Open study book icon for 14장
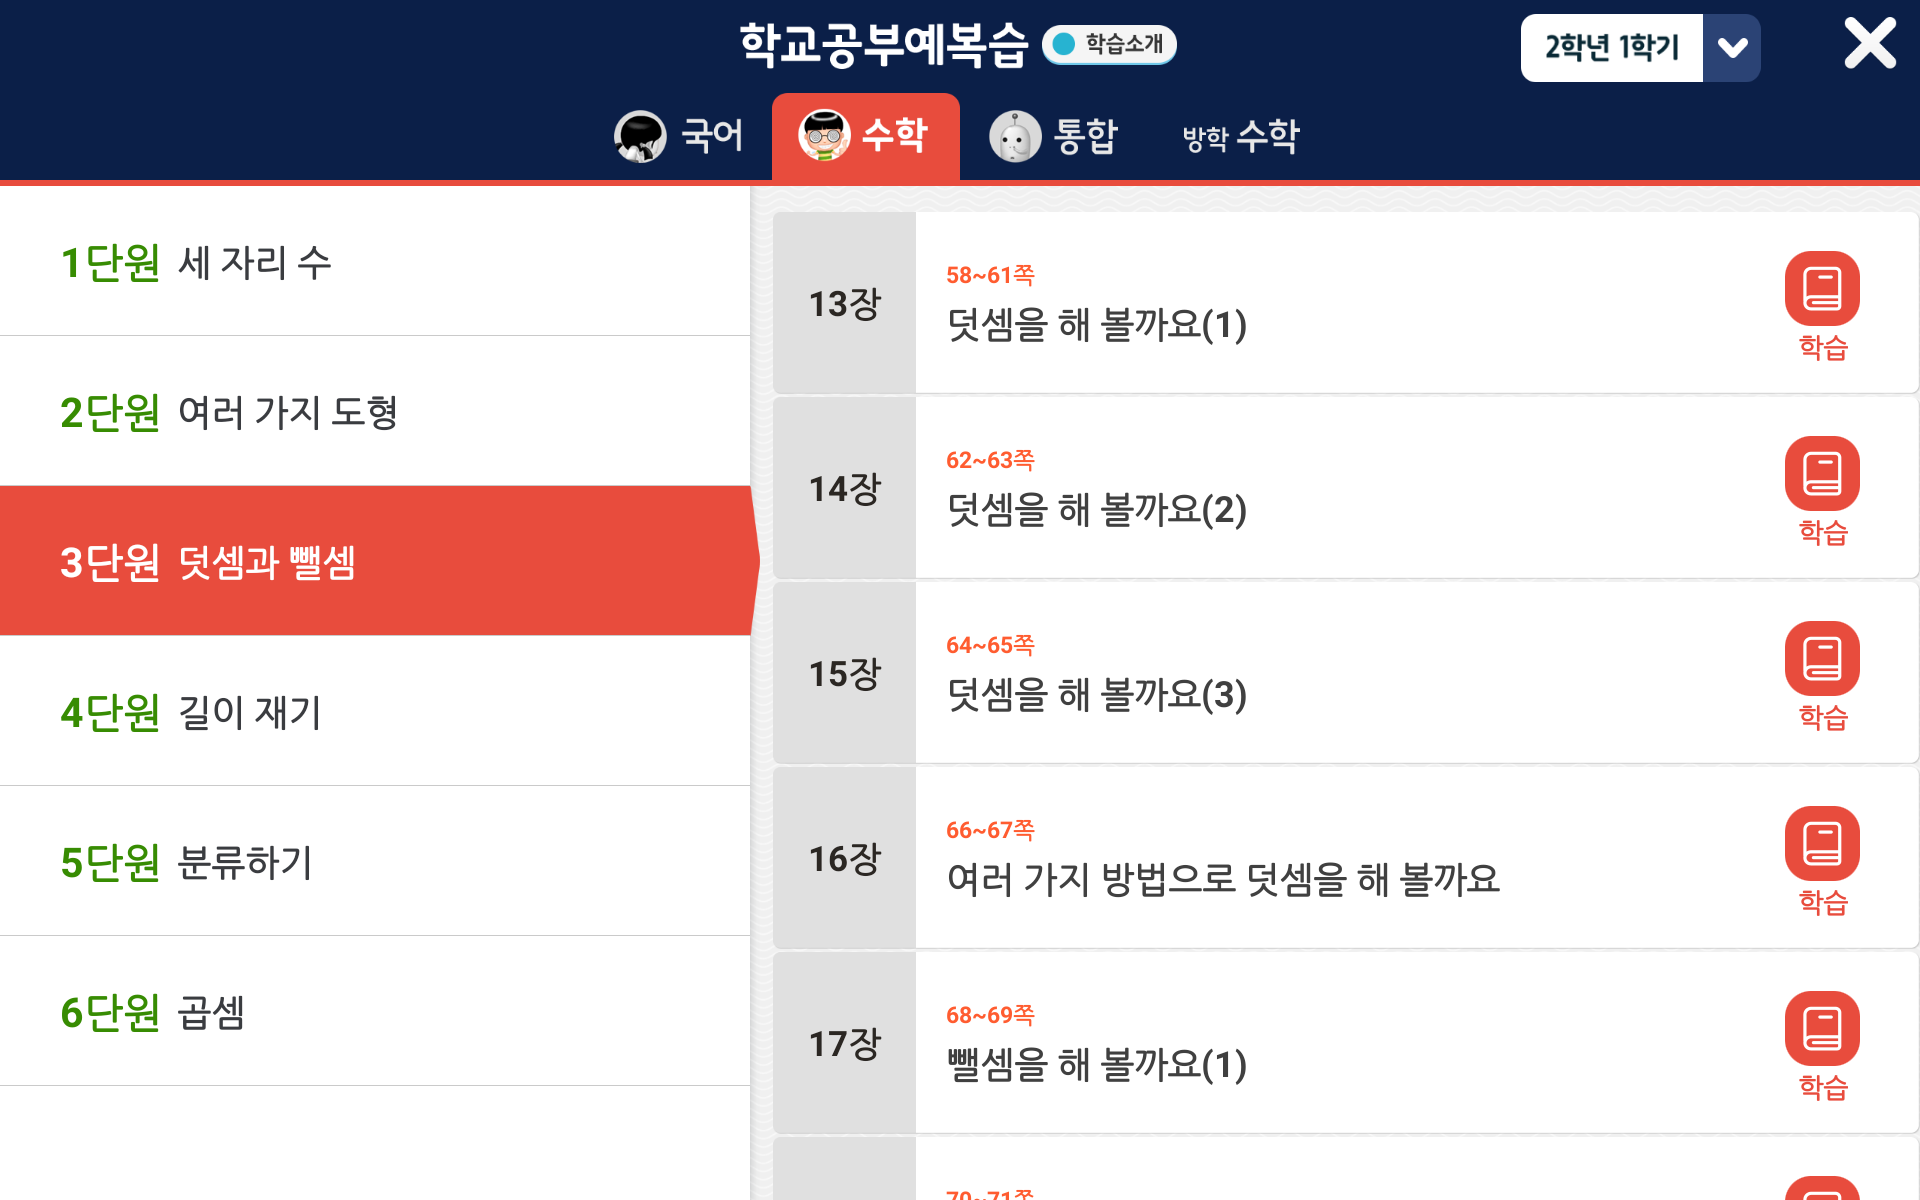 pos(1822,473)
